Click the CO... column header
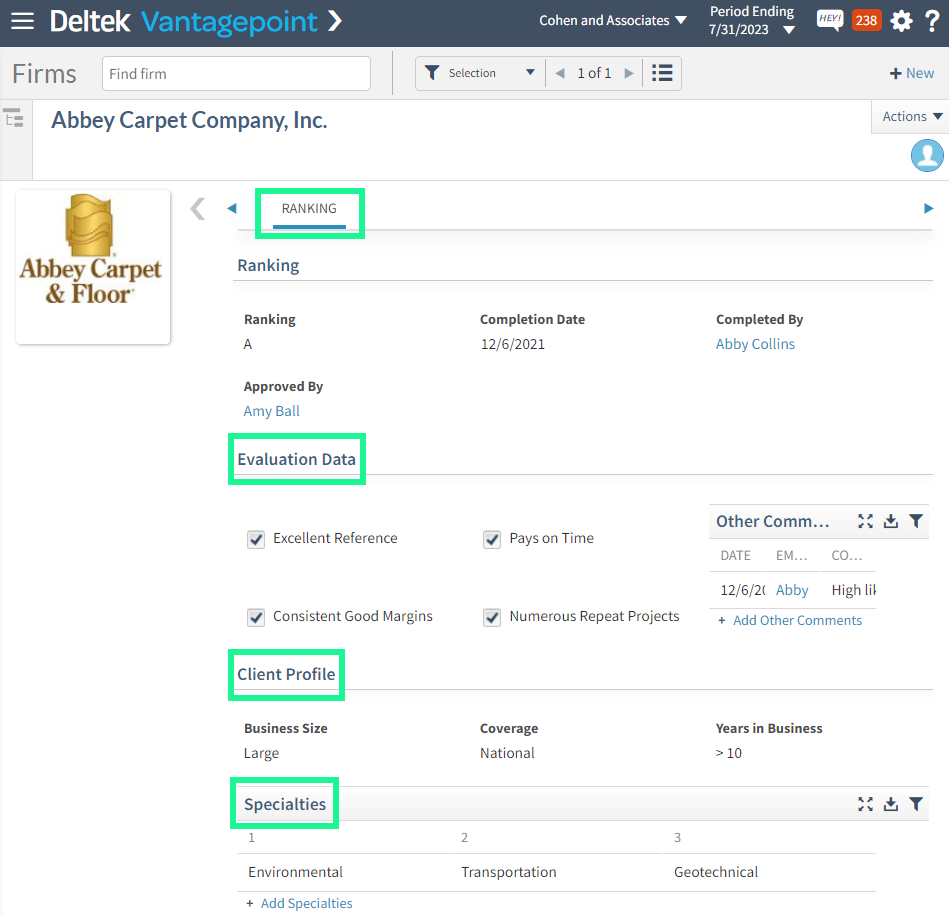 [x=847, y=556]
